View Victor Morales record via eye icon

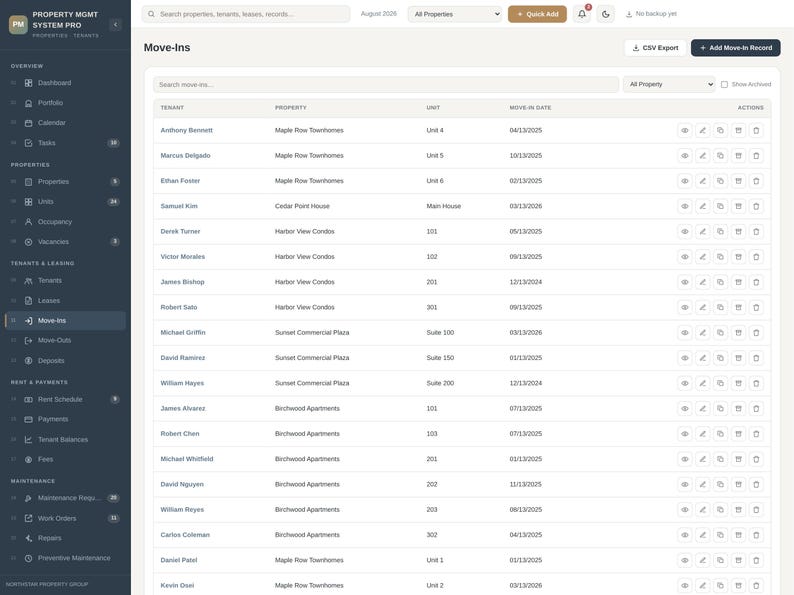685,257
